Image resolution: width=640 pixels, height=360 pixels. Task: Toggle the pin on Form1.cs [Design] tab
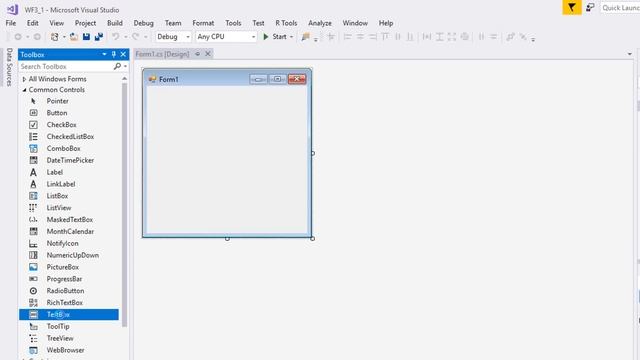click(x=198, y=54)
